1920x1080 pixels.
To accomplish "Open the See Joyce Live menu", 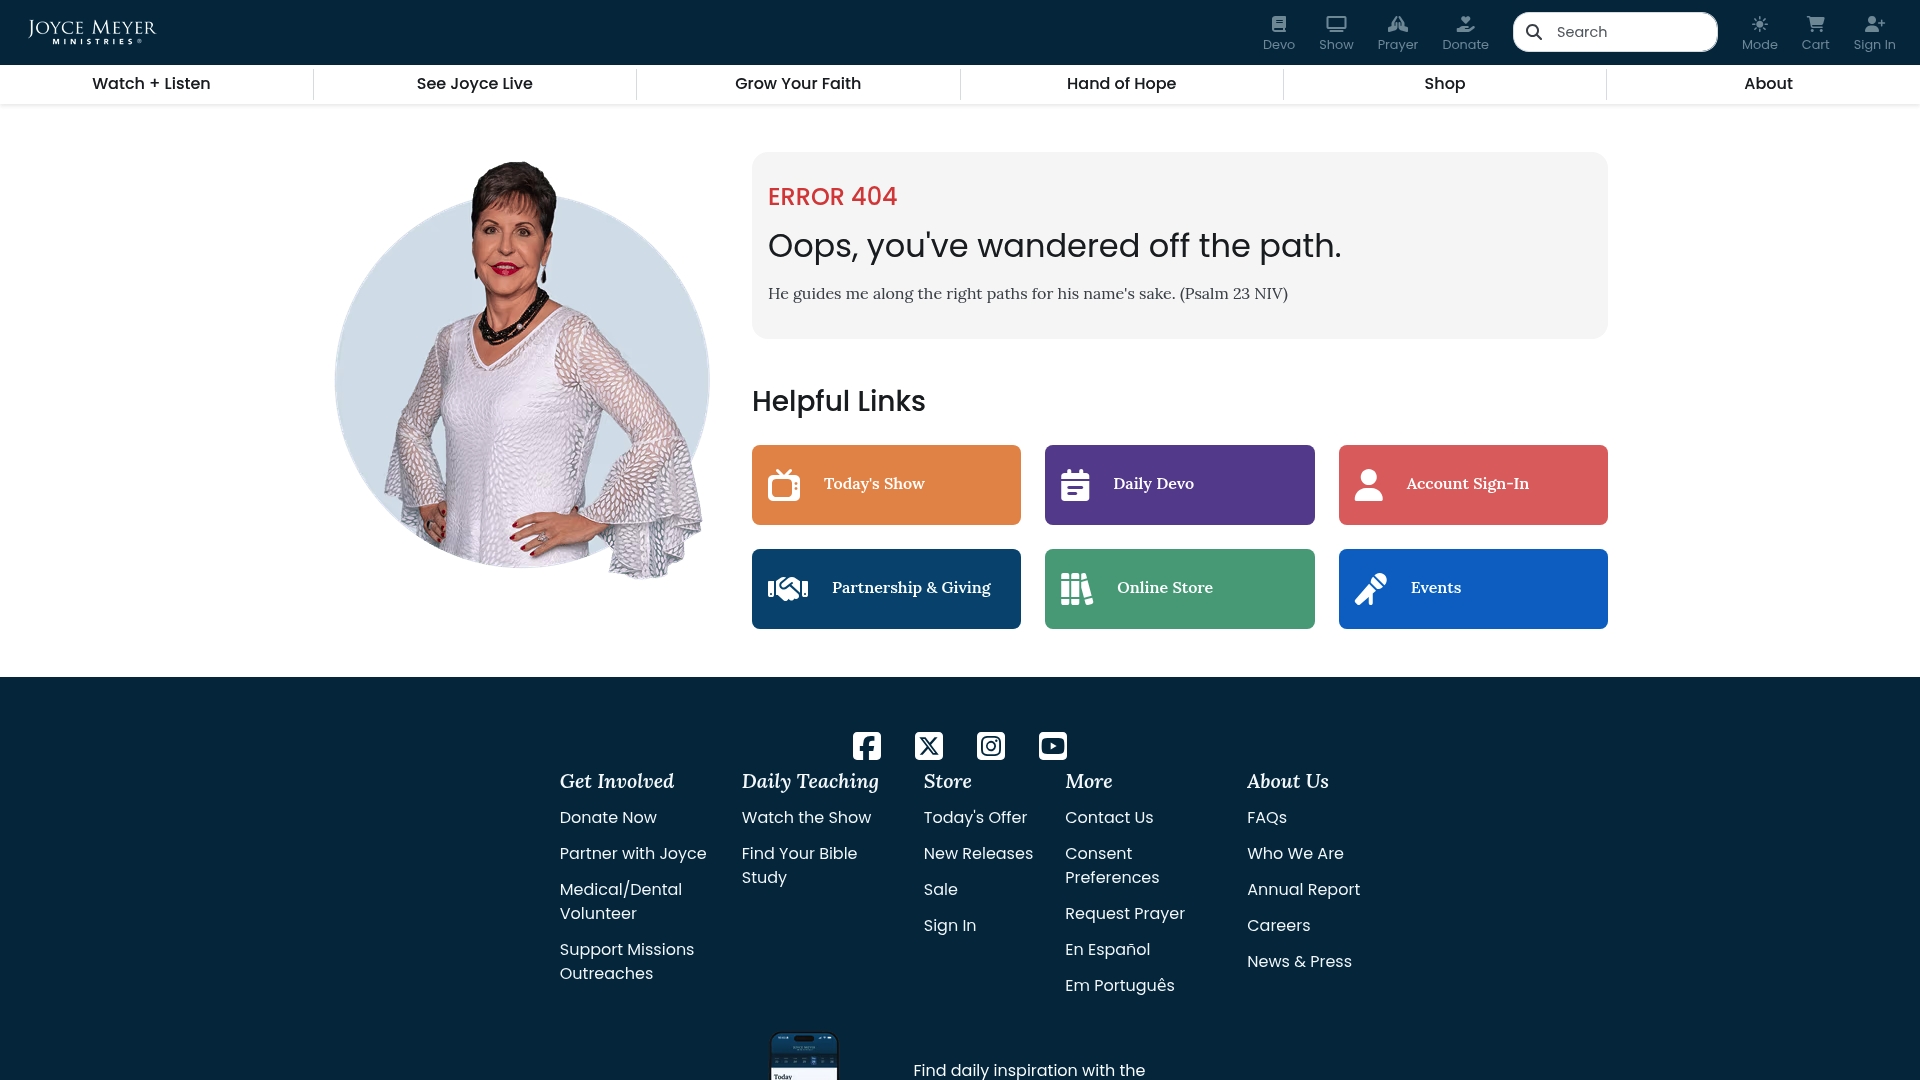I will [x=475, y=84].
